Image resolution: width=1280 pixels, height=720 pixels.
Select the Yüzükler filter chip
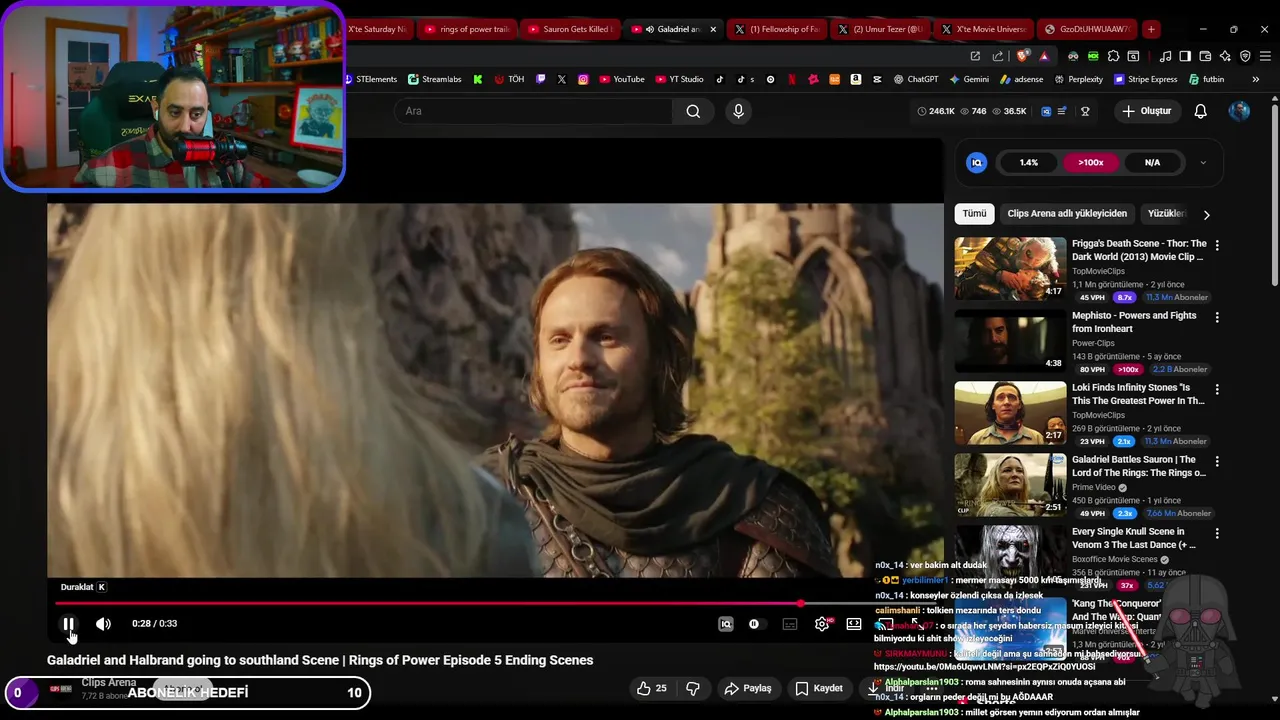click(1166, 213)
